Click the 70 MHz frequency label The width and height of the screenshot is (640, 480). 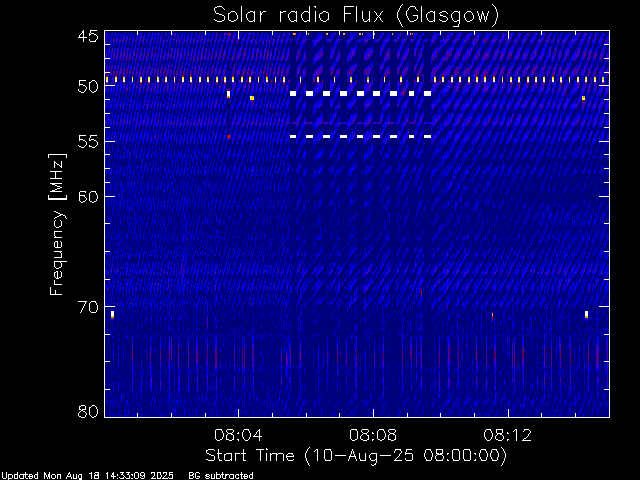88,307
